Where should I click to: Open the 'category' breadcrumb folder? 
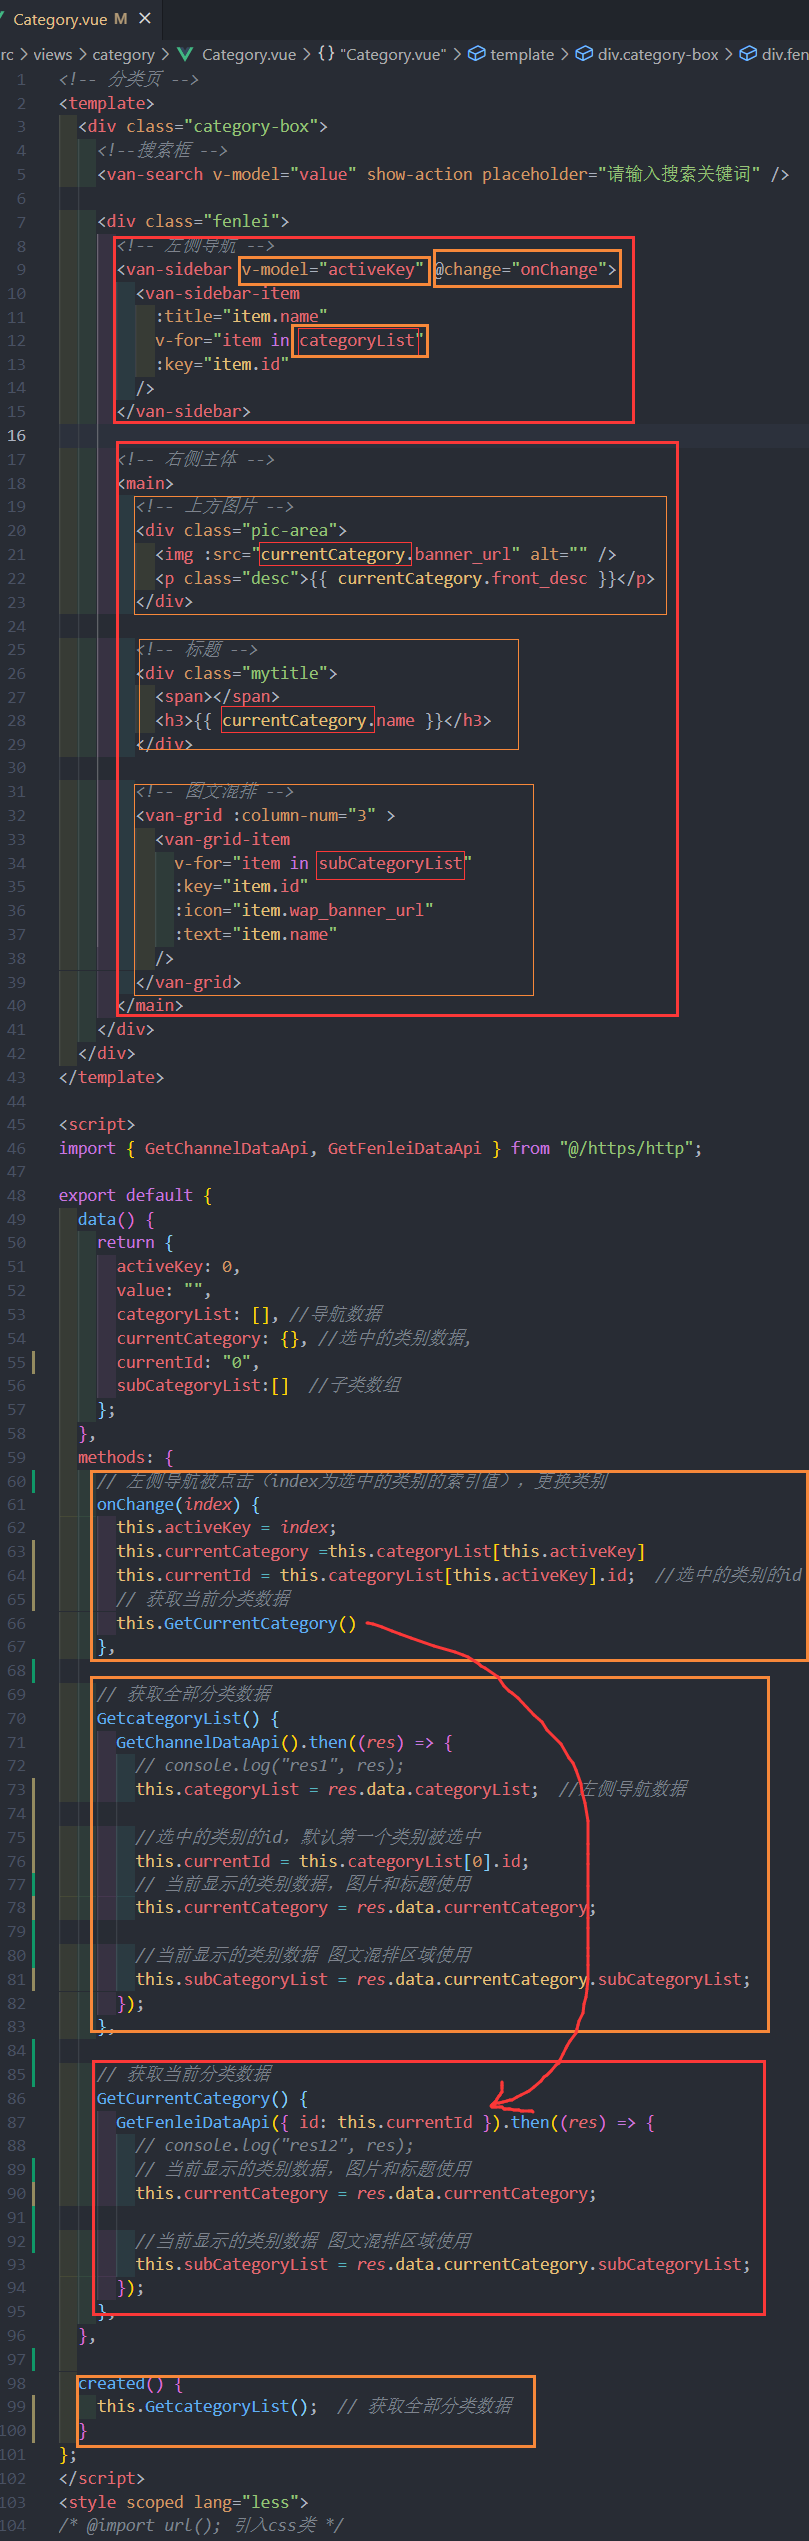coord(123,55)
